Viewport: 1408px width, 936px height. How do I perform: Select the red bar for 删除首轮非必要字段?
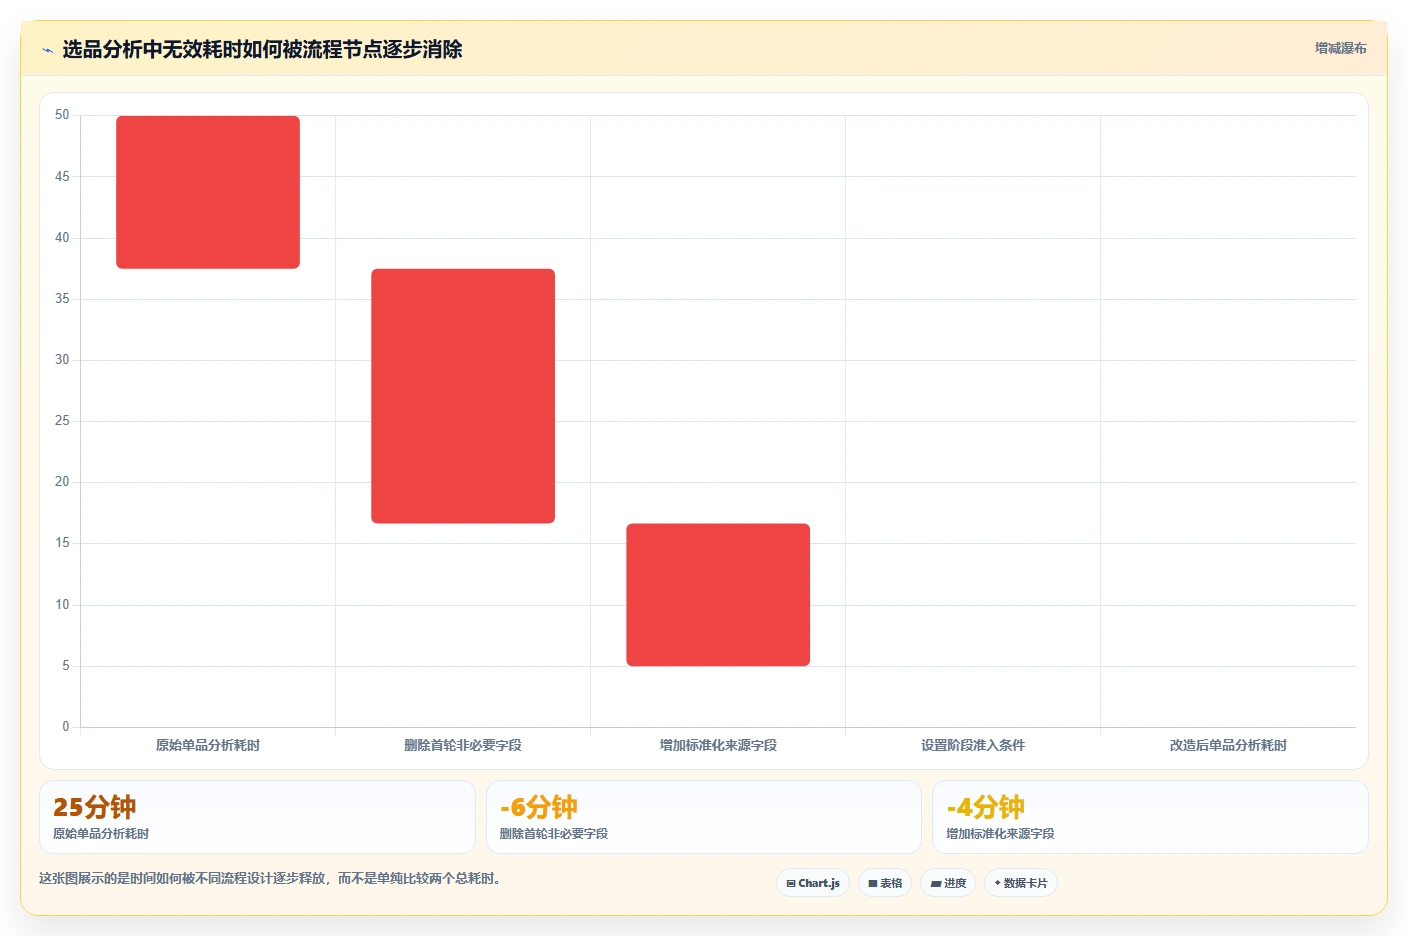463,396
